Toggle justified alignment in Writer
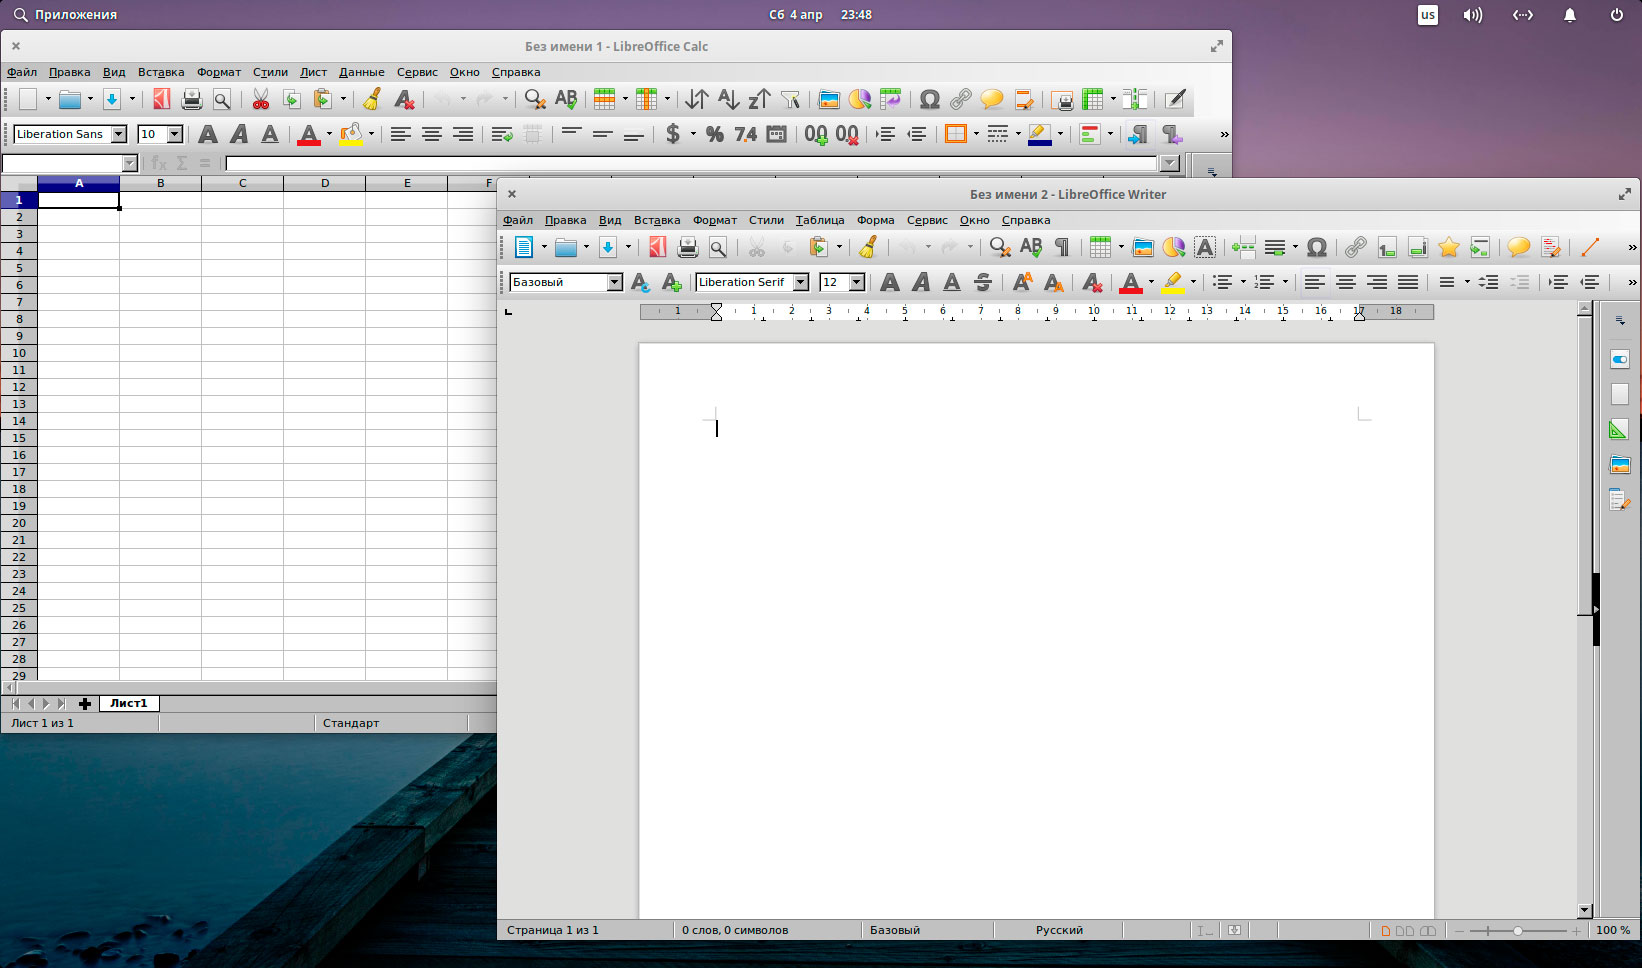Viewport: 1642px width, 968px height. point(1408,282)
